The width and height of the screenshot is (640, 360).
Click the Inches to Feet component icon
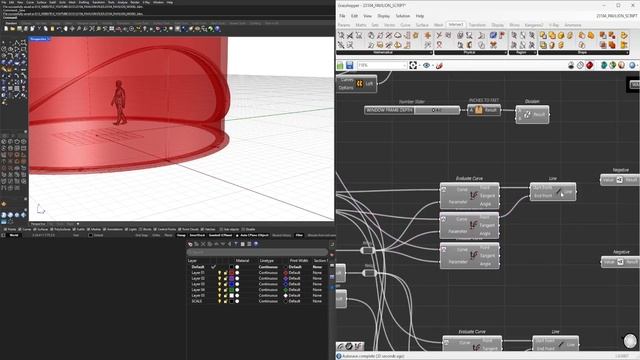(478, 110)
